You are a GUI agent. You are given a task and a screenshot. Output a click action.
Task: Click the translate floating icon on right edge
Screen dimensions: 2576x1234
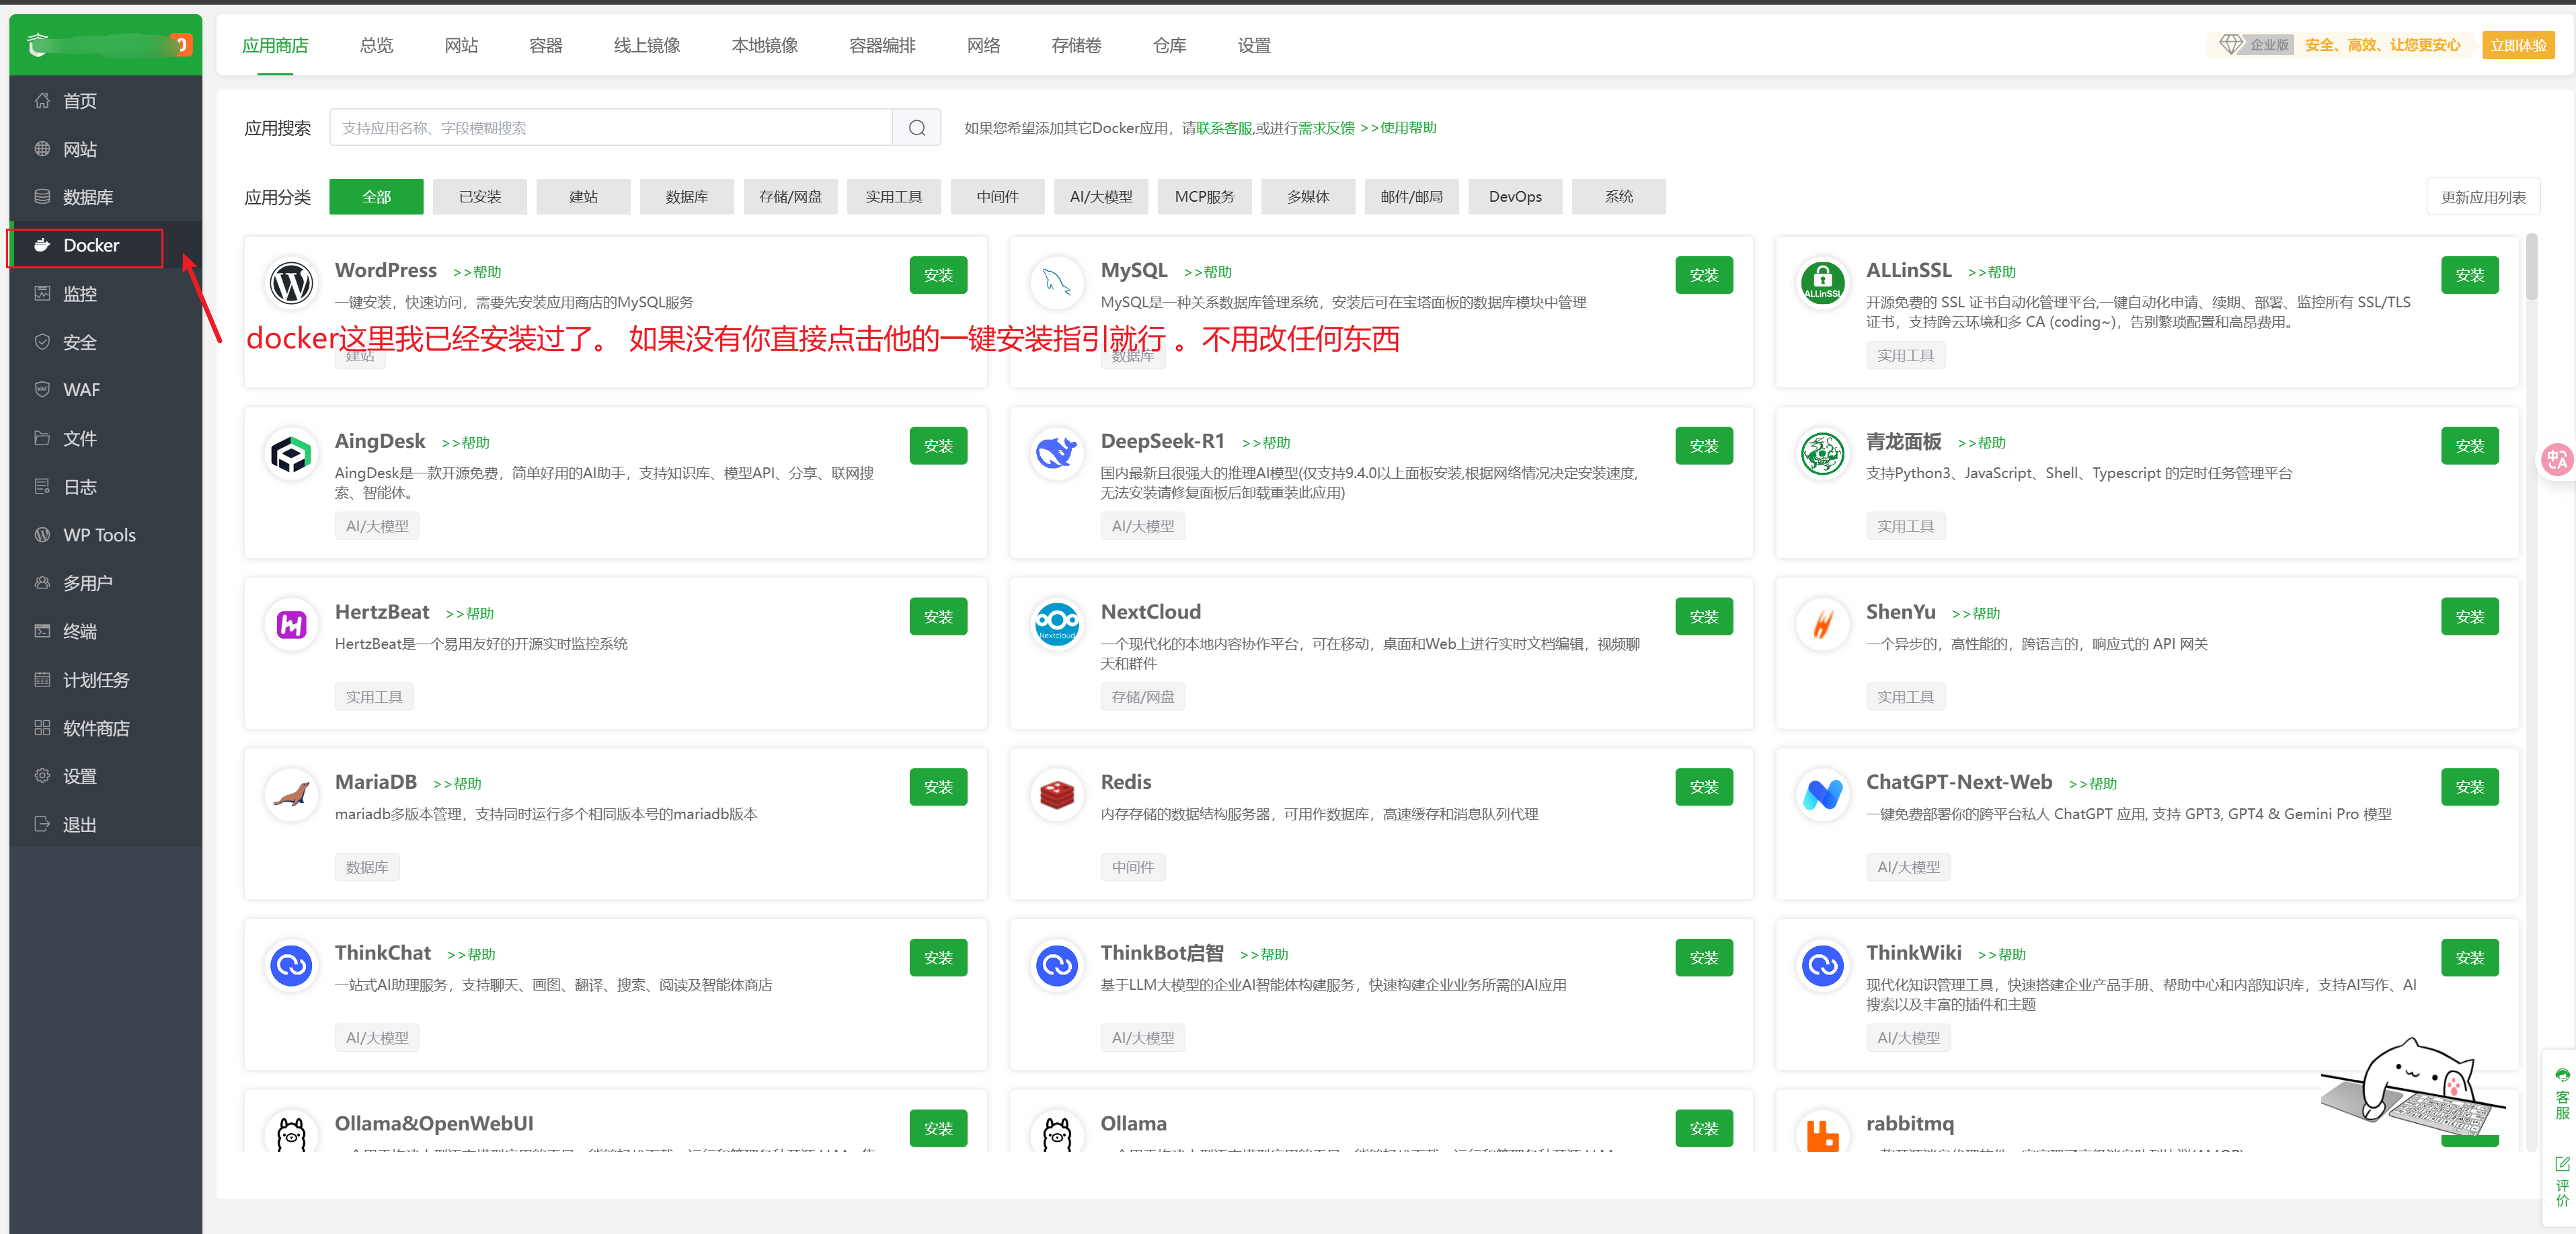click(2557, 459)
